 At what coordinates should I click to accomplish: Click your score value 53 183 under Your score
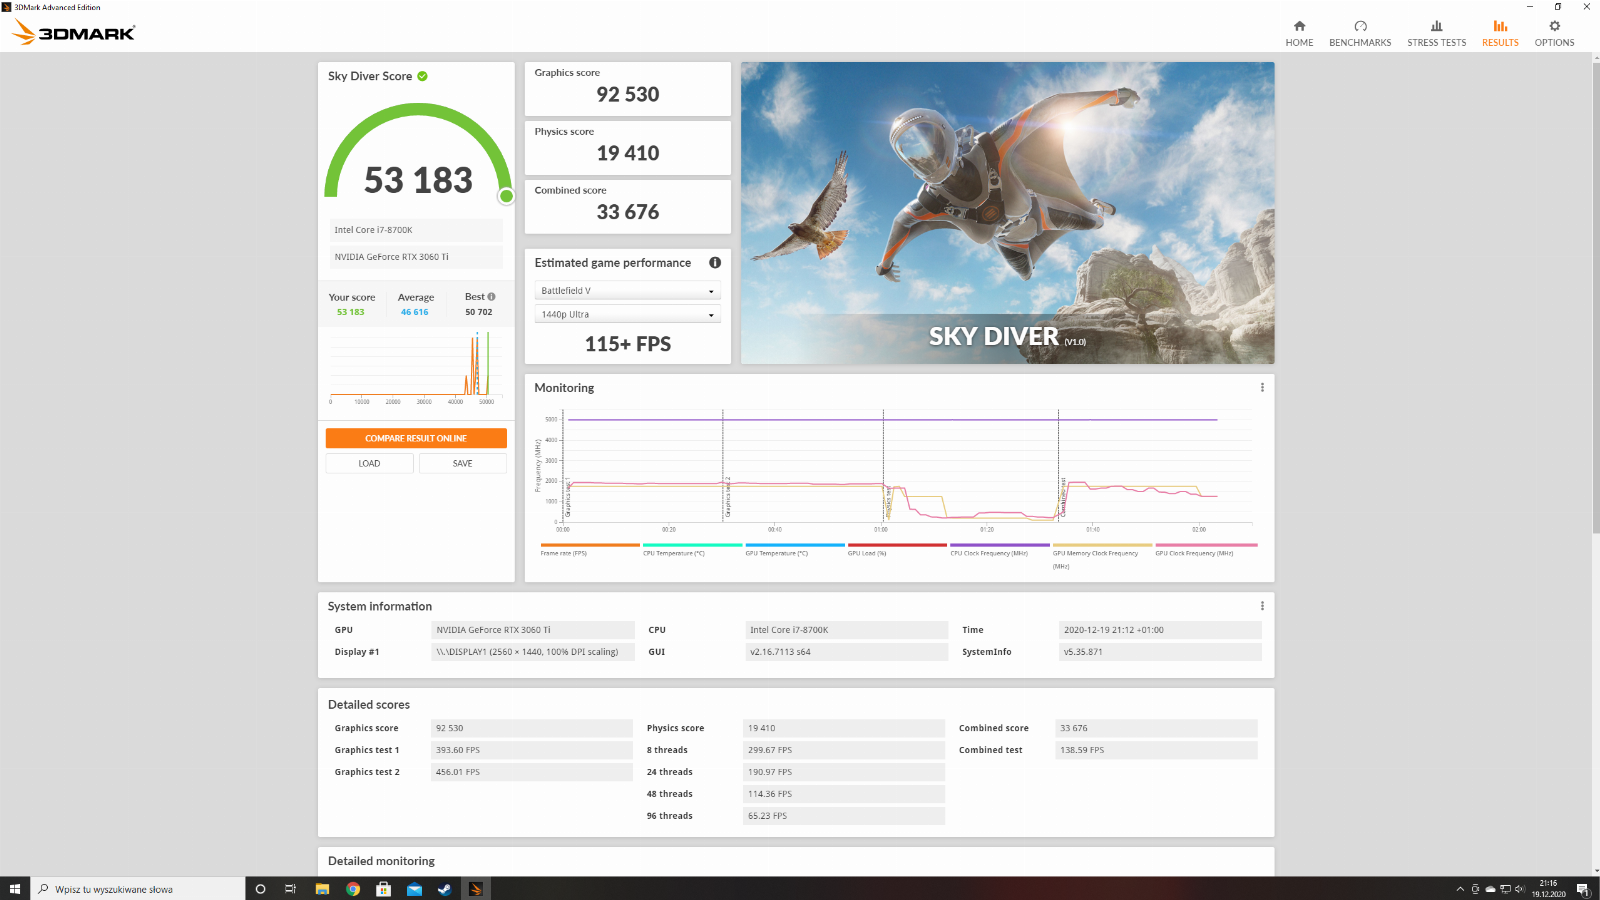(351, 312)
